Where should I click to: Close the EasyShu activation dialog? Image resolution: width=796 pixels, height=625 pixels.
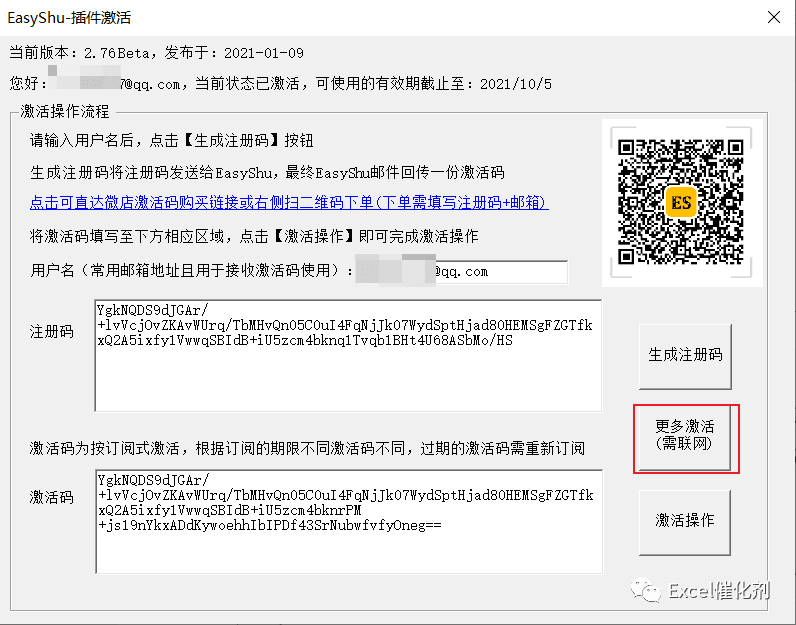click(774, 17)
